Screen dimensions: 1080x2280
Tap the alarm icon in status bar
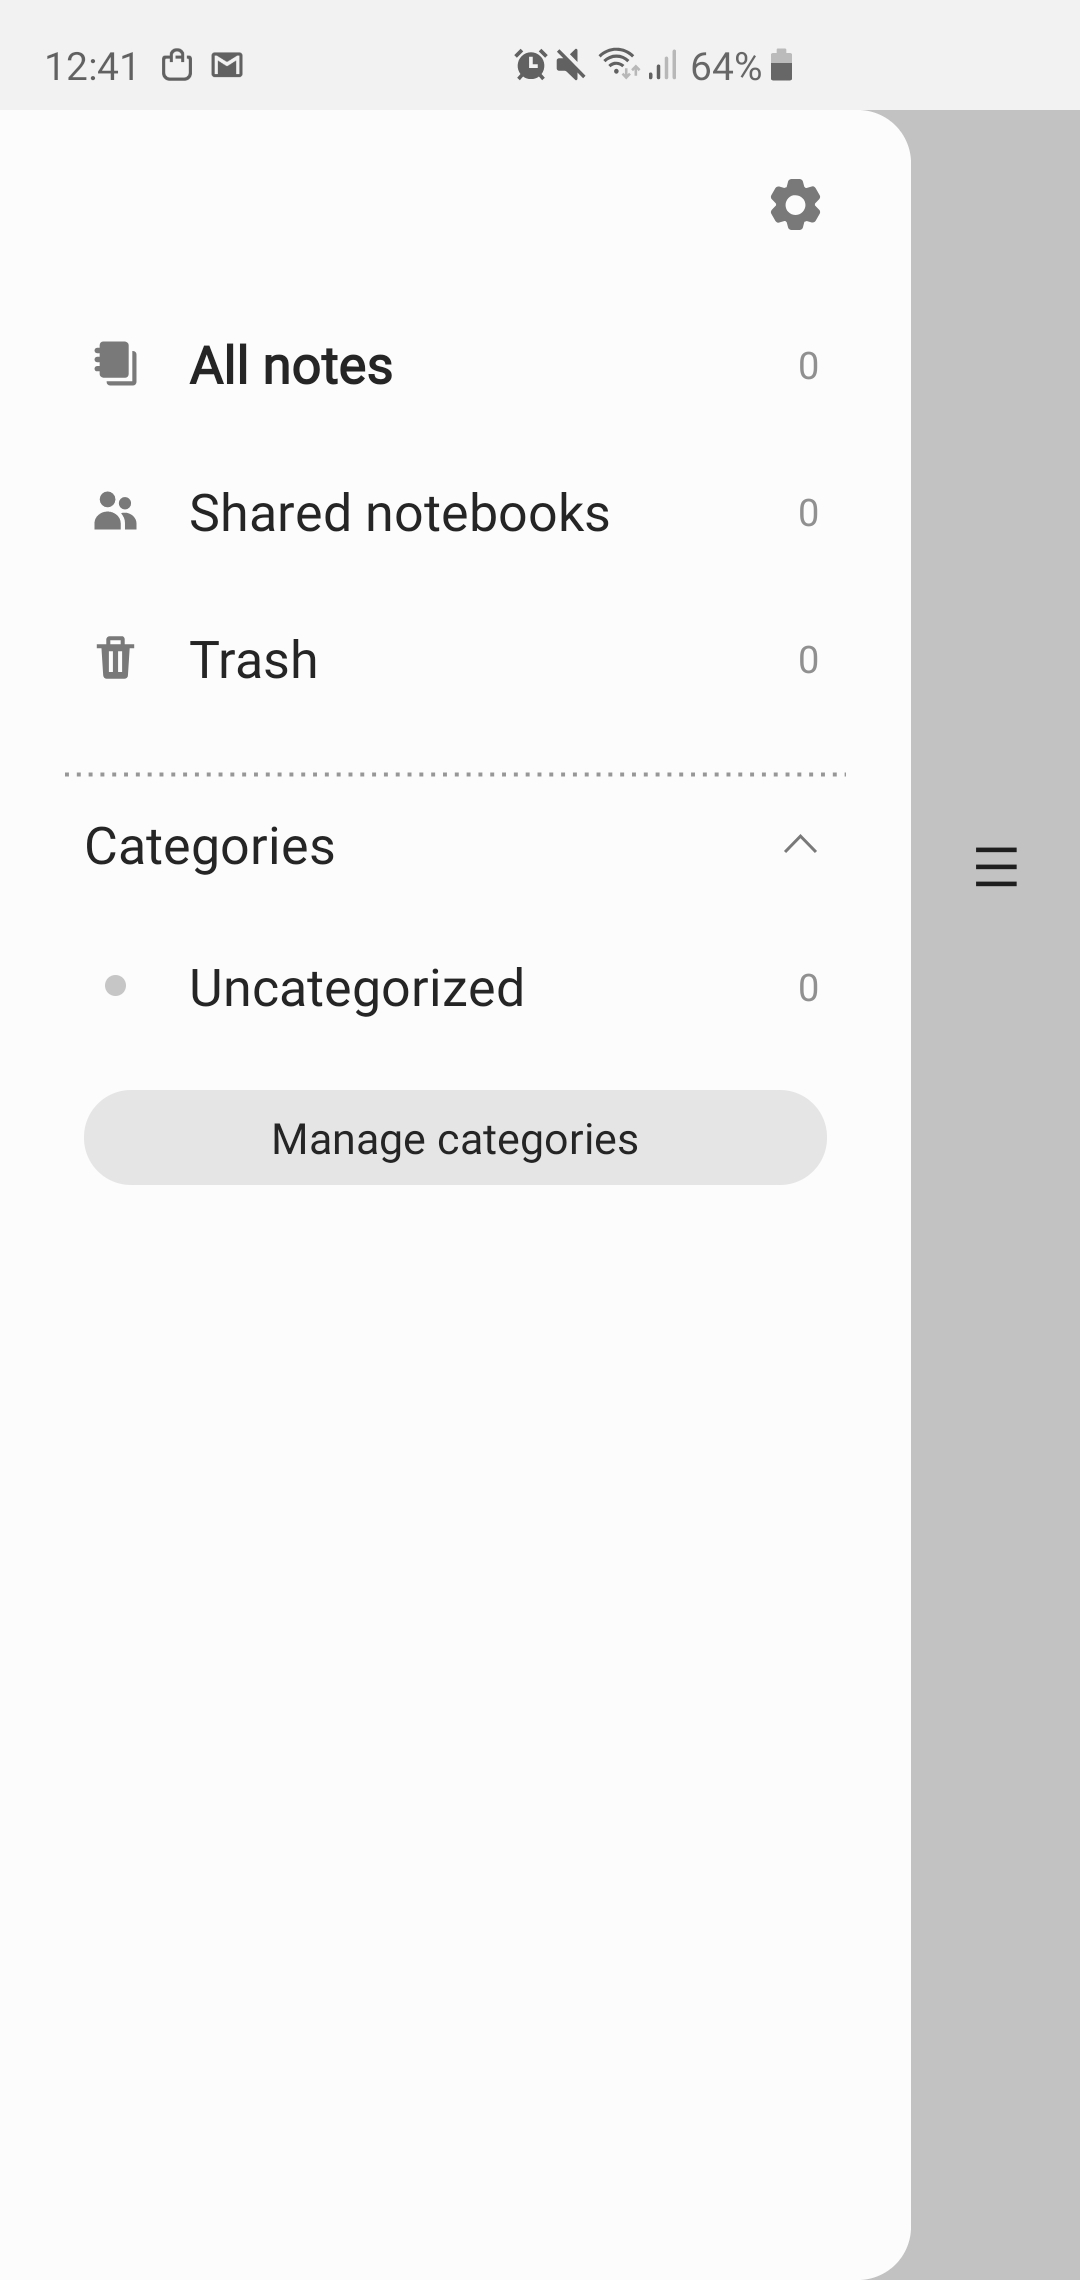530,66
